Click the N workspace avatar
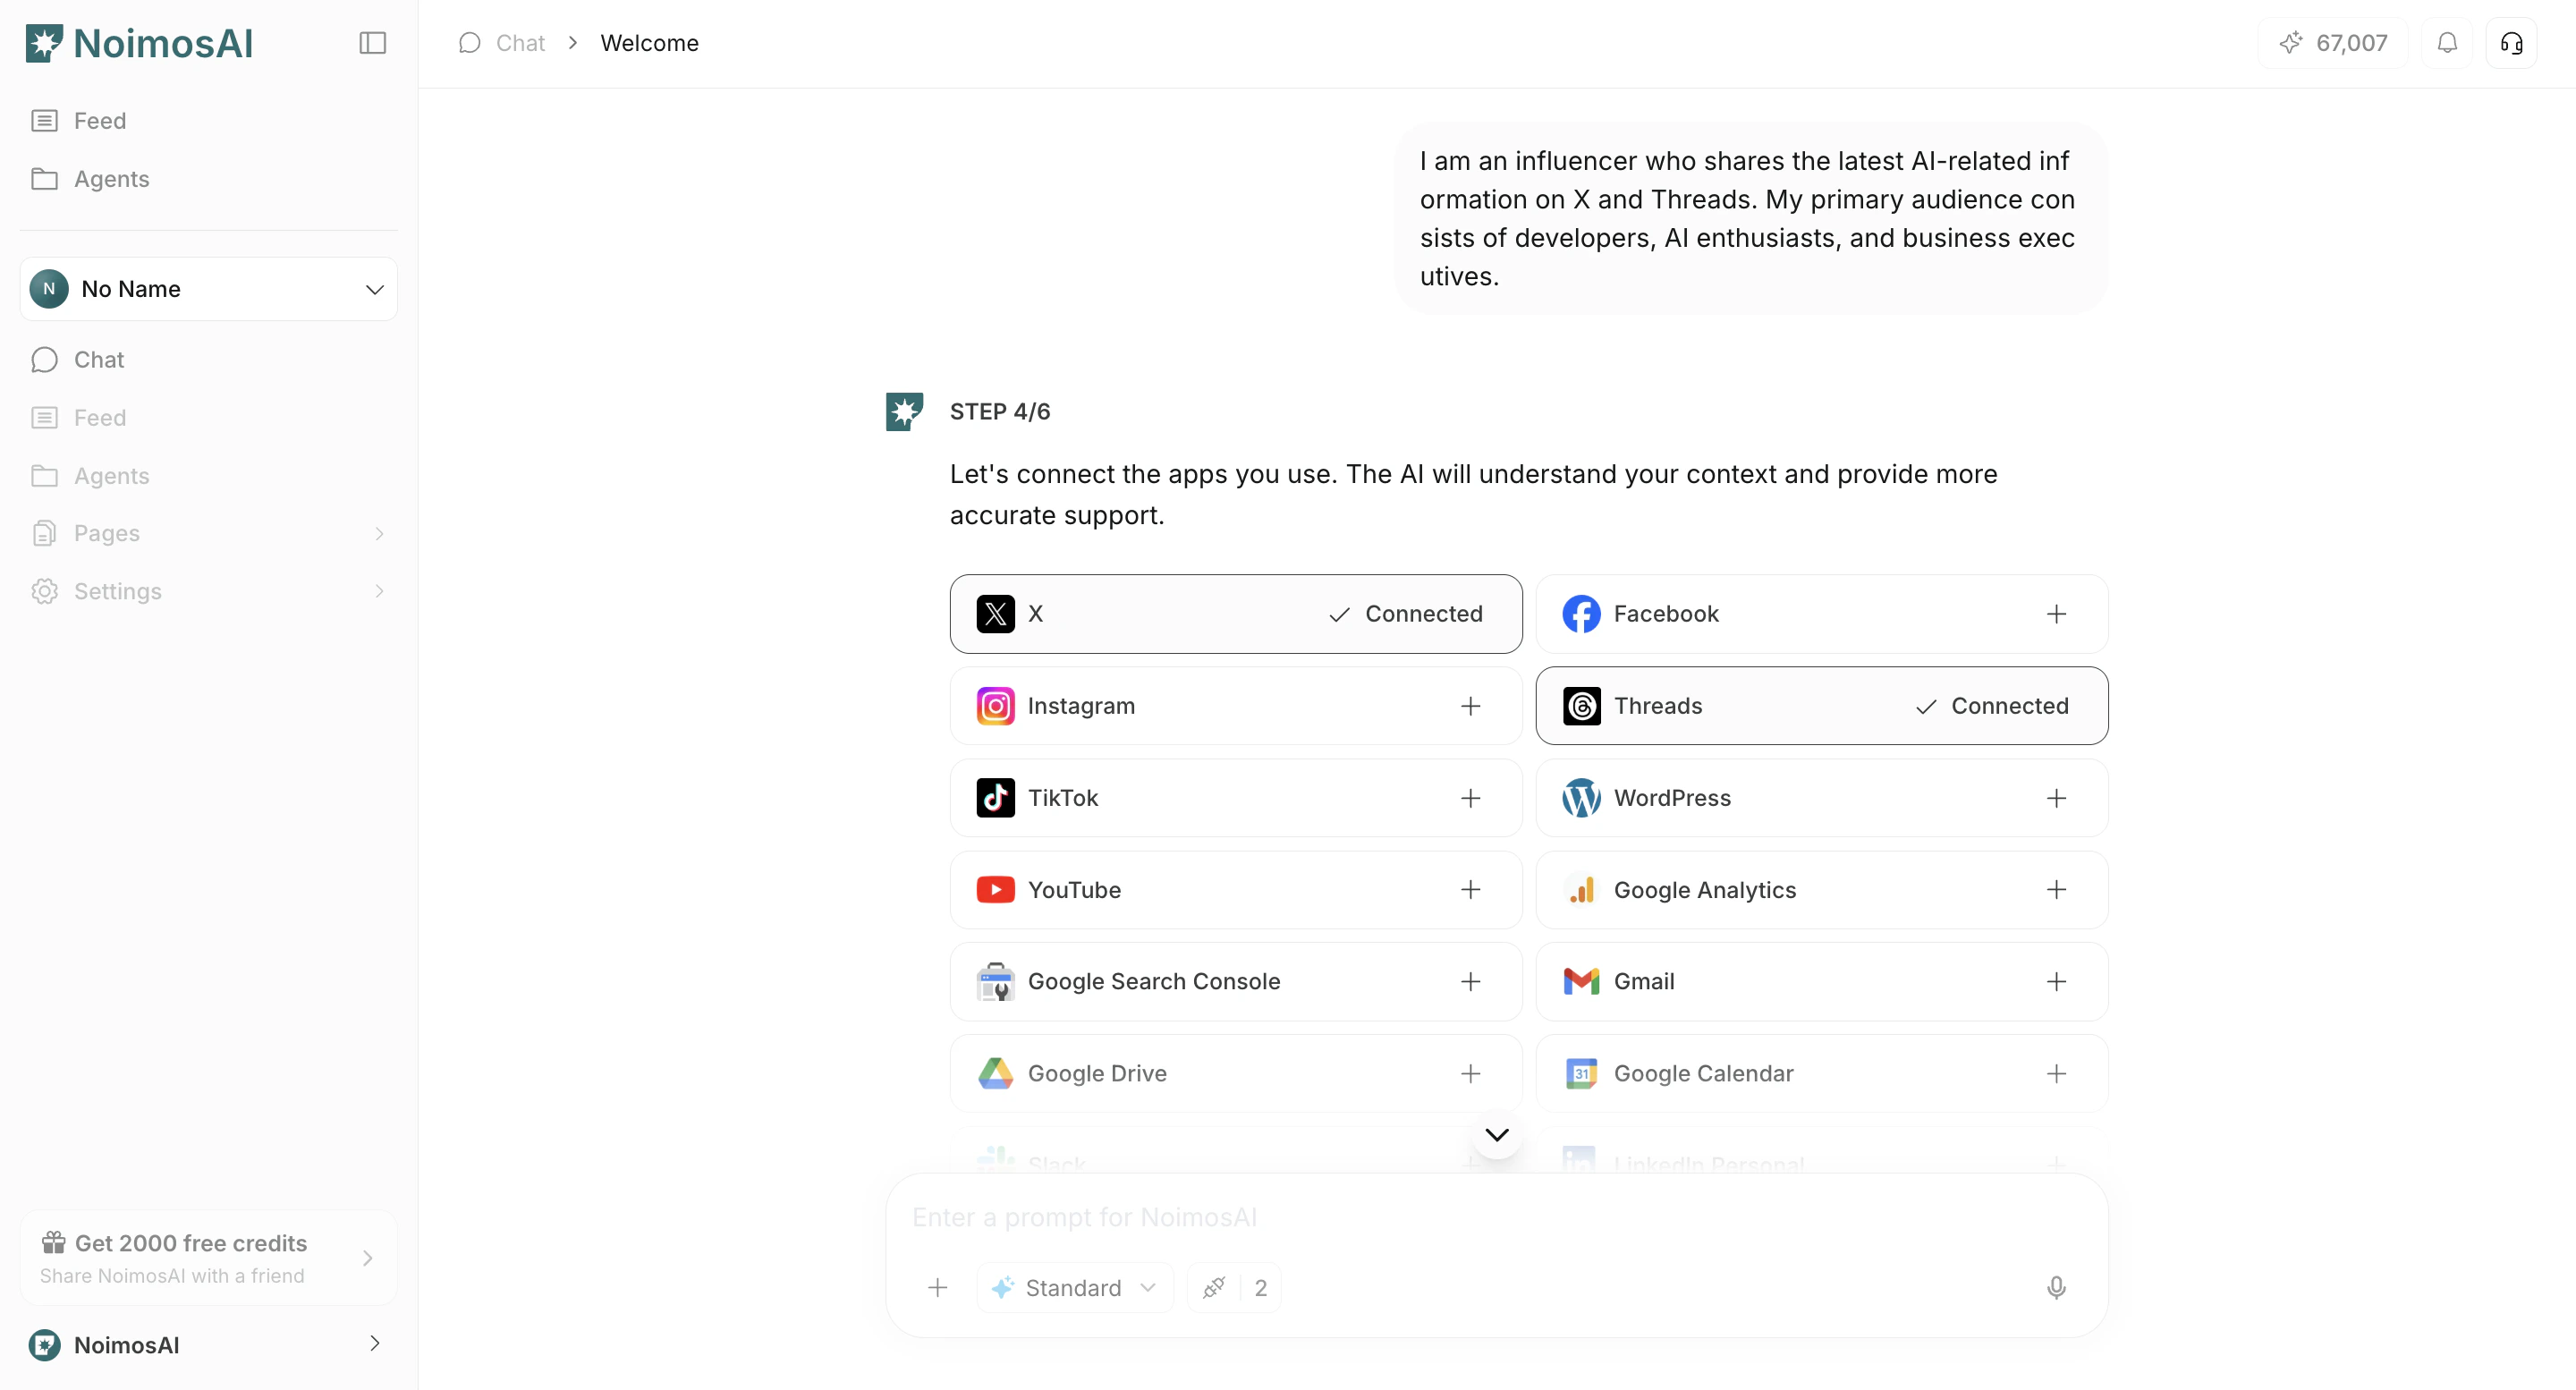The height and width of the screenshot is (1390, 2576). 49,289
